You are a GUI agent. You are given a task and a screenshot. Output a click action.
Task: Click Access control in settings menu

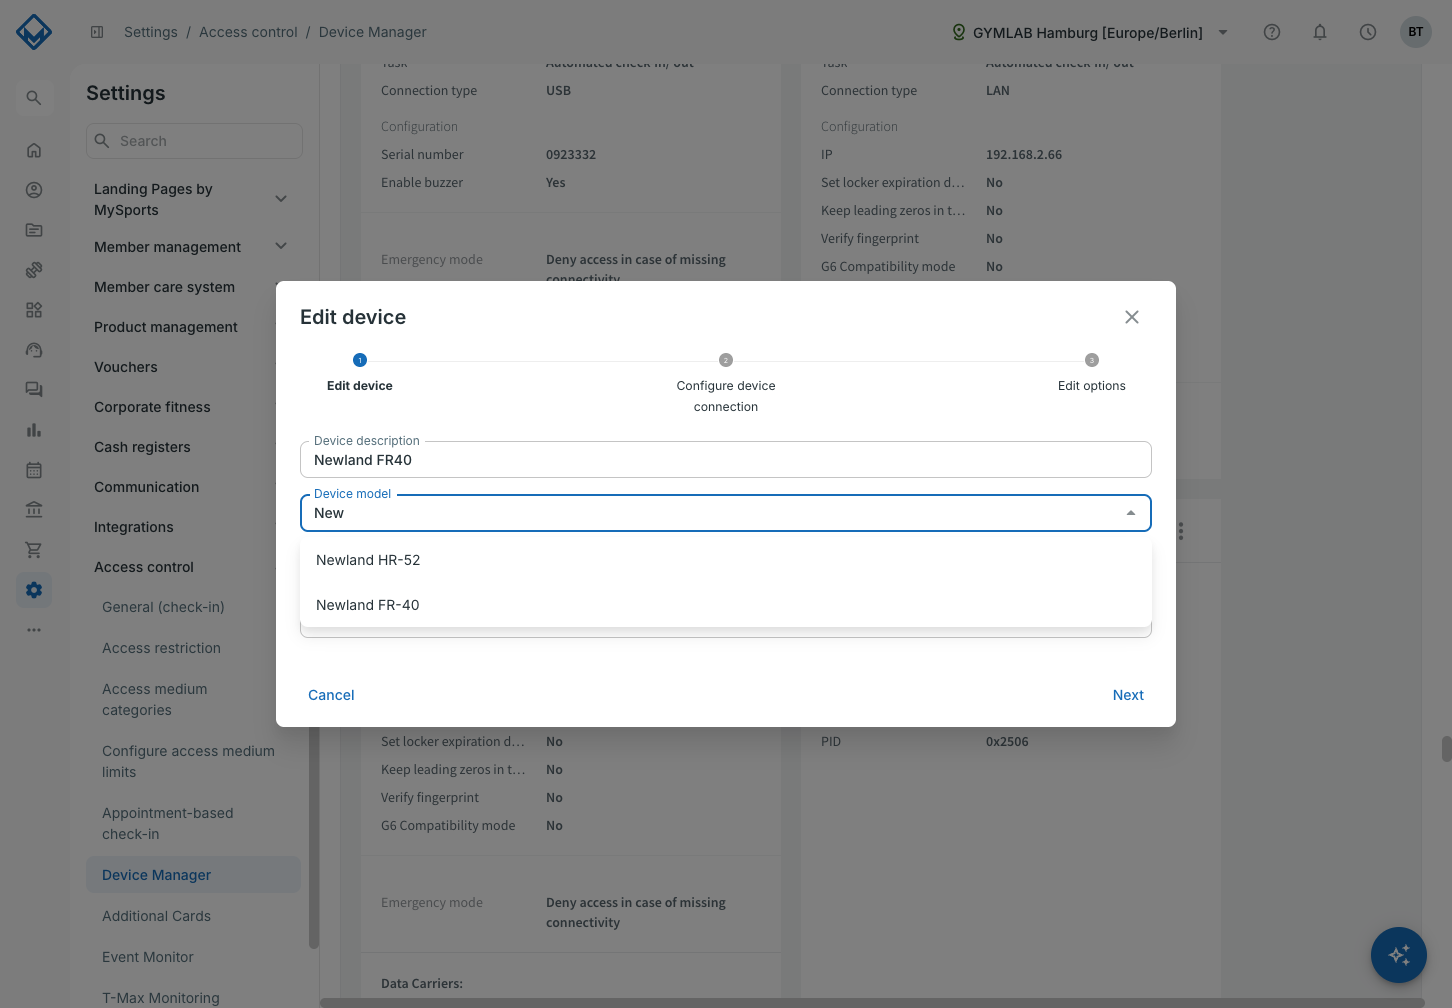144,567
